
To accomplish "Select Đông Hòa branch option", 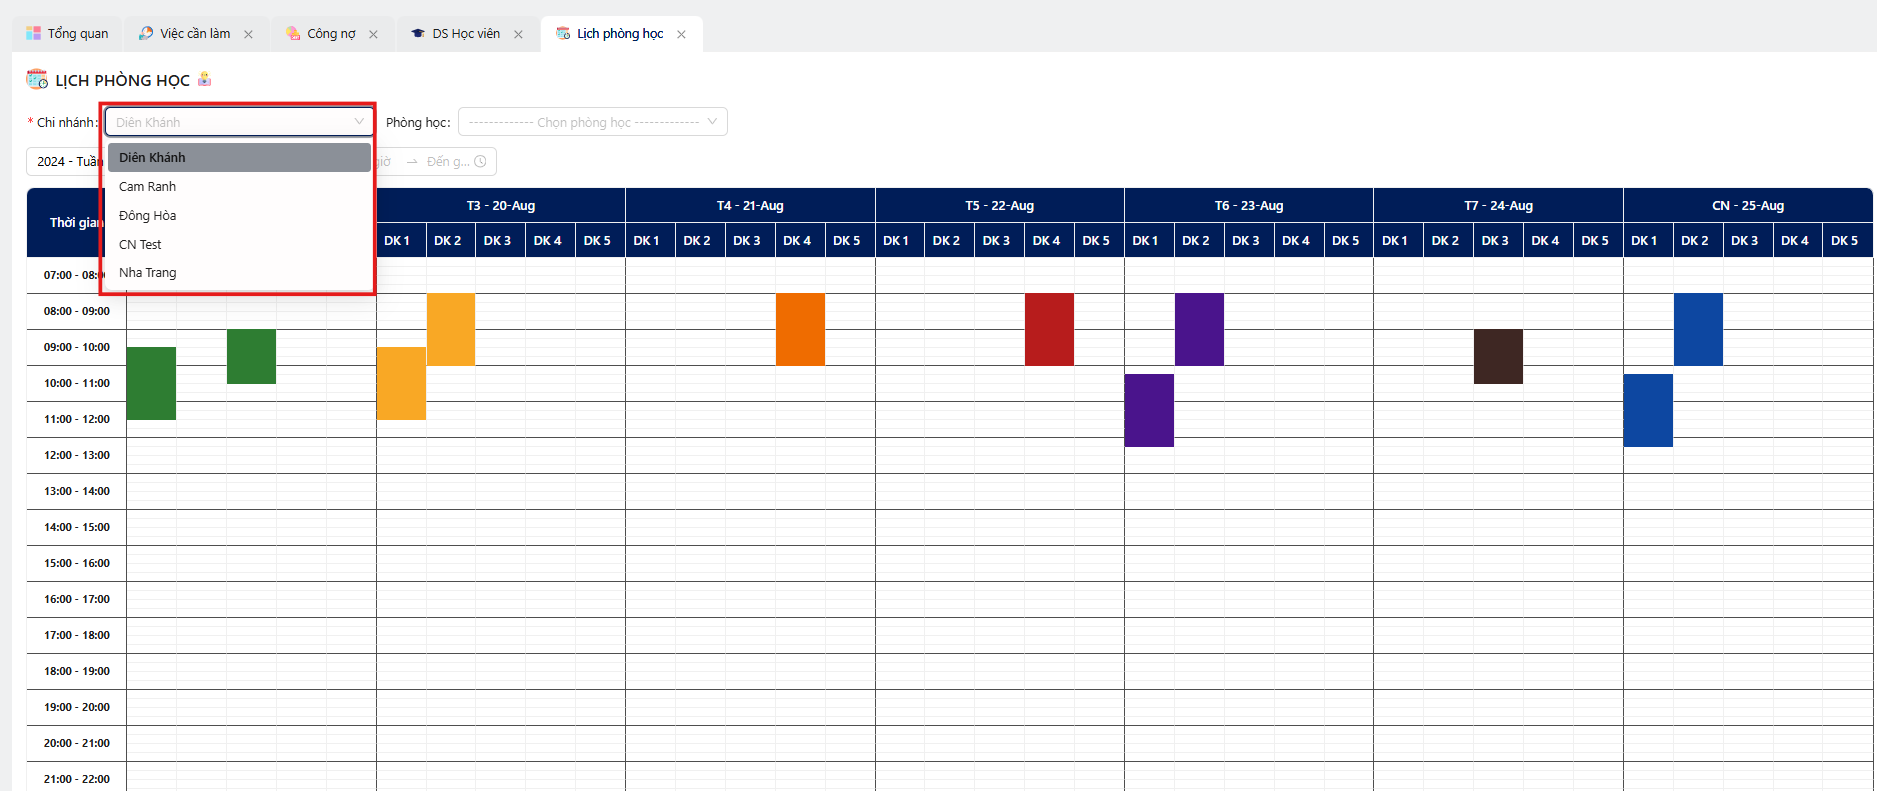I will click(x=239, y=215).
